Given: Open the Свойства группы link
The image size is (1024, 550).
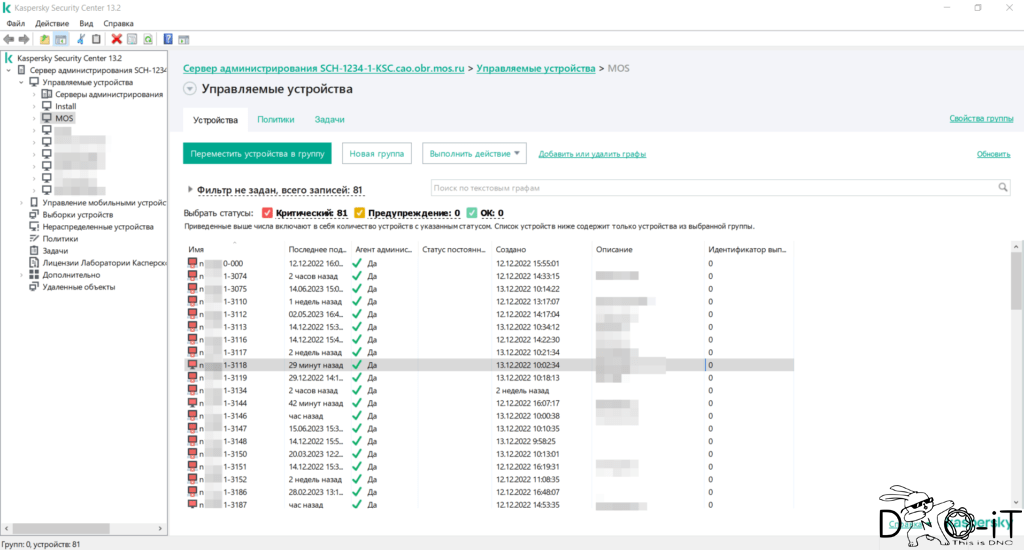Looking at the screenshot, I should click(981, 118).
